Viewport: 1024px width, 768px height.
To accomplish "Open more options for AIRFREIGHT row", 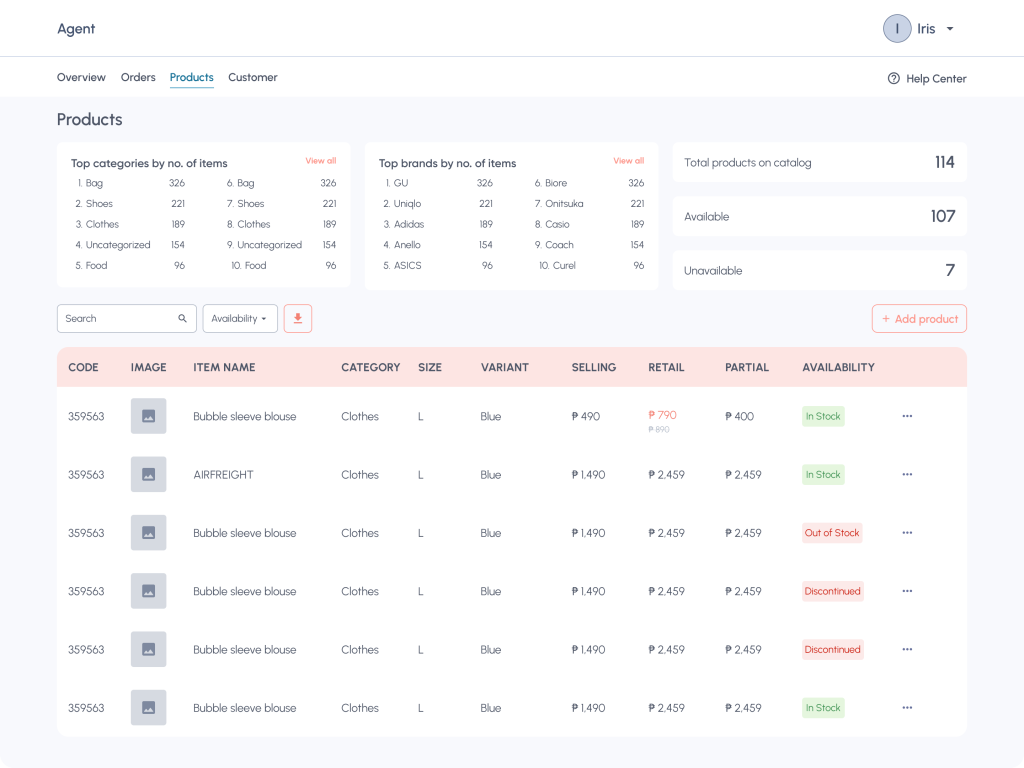I will 907,475.
